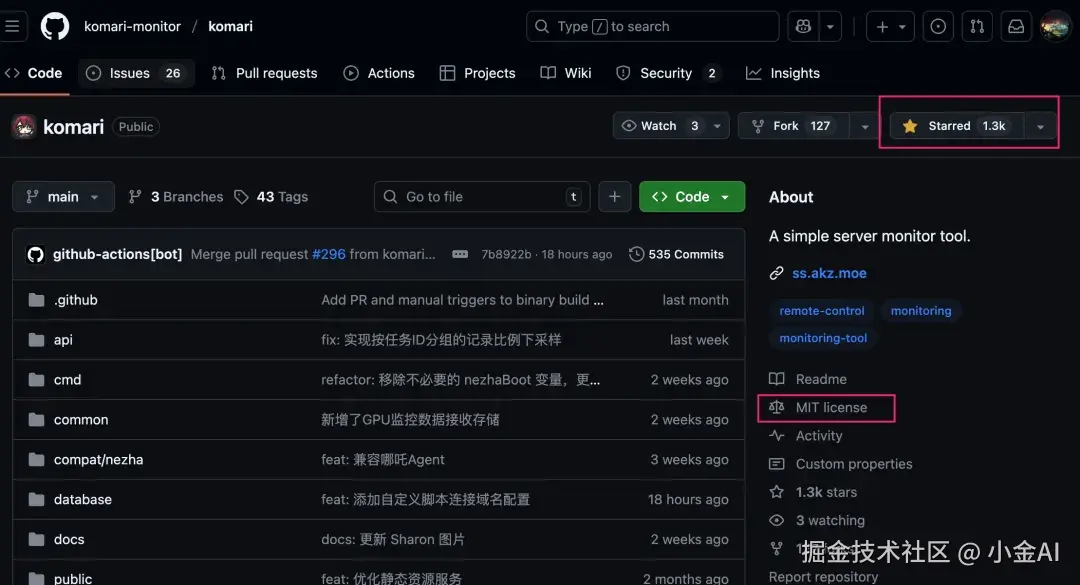This screenshot has height=585, width=1080.
Task: Open the create new plus menu
Action: pos(890,26)
